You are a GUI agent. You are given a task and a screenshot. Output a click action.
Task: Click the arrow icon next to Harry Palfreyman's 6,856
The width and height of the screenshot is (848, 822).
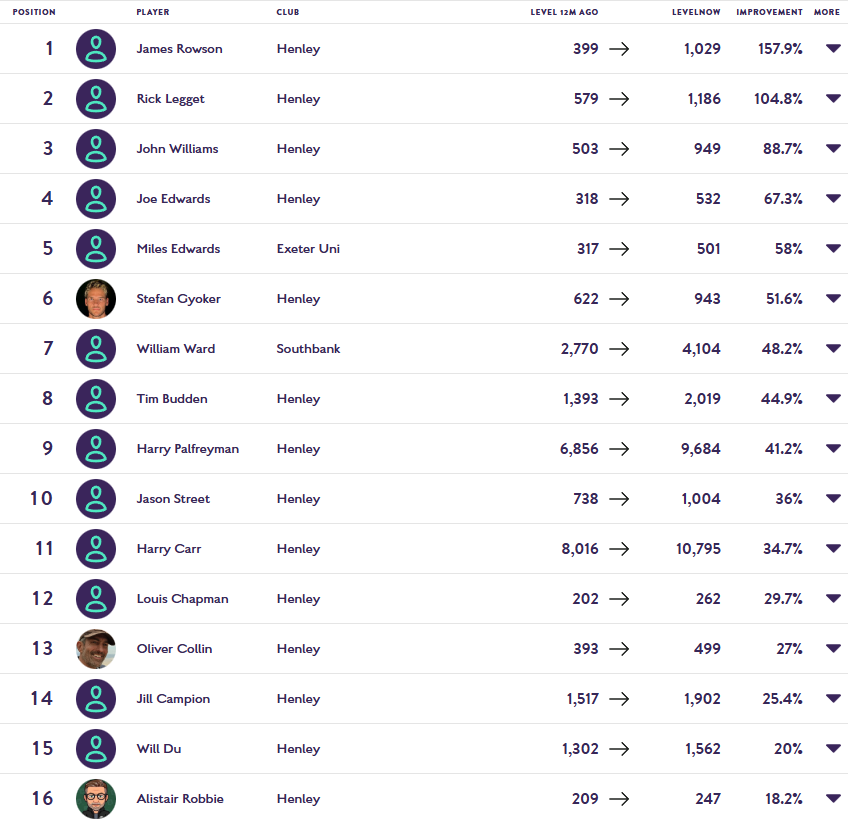[619, 449]
